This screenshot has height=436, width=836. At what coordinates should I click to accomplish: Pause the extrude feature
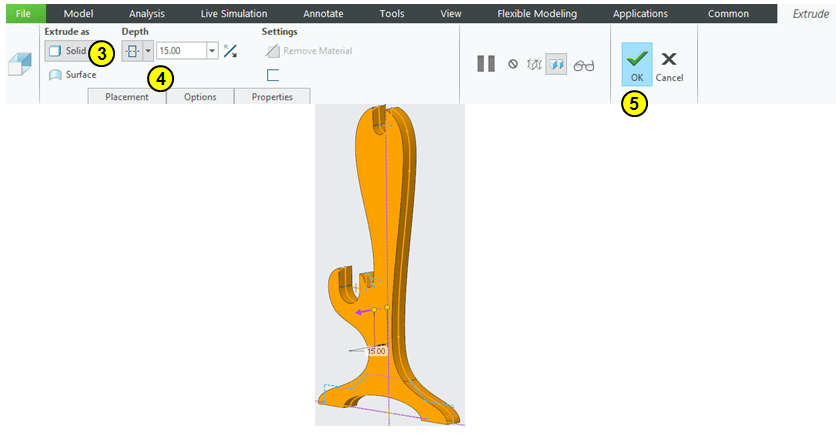(486, 64)
